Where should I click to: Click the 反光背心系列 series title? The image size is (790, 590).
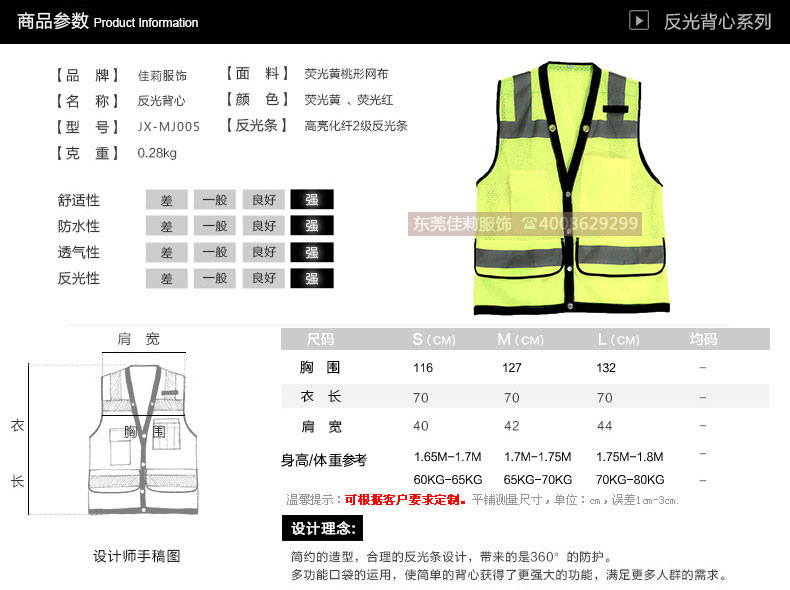[x=718, y=21]
